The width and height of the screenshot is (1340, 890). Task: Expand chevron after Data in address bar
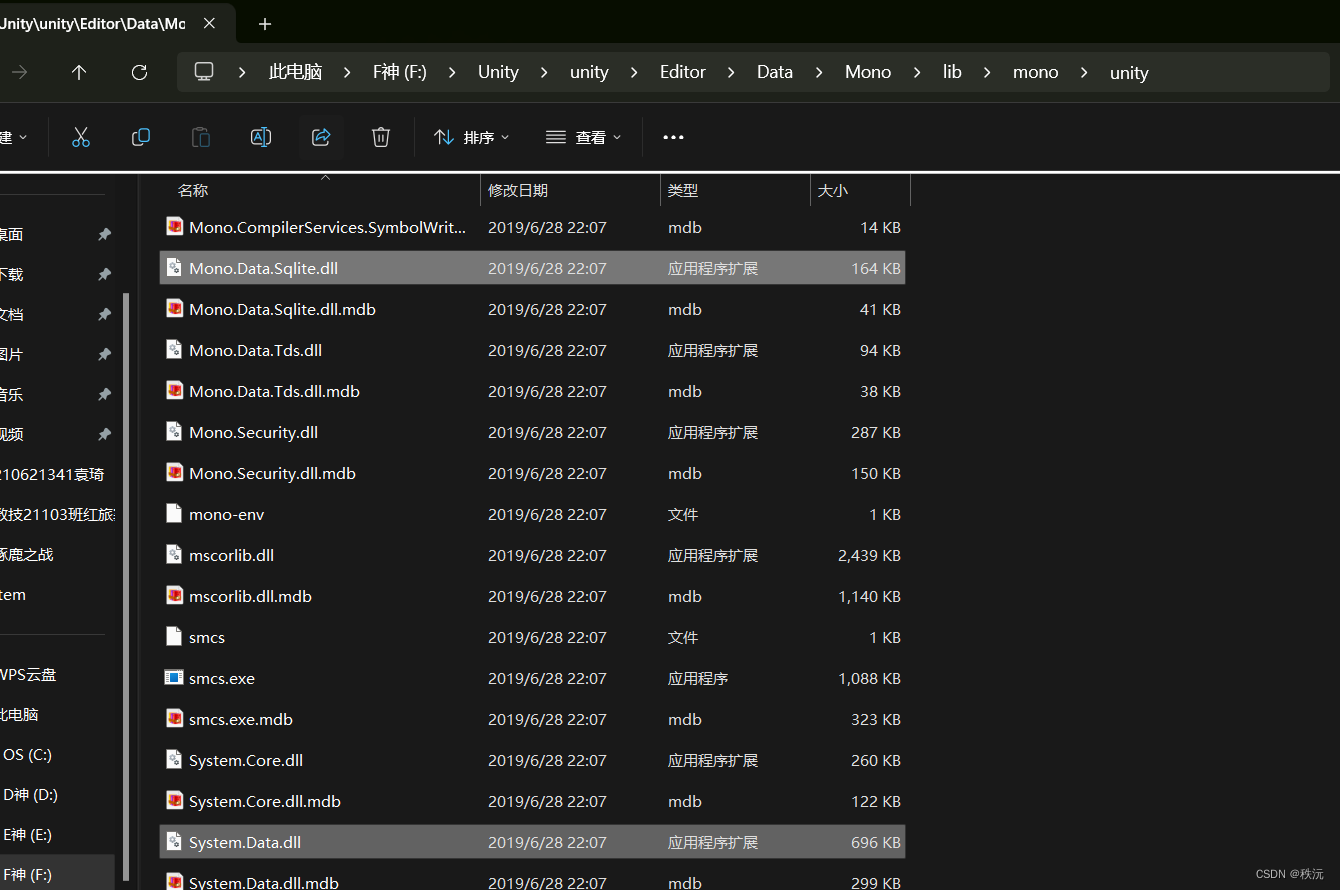(x=819, y=72)
